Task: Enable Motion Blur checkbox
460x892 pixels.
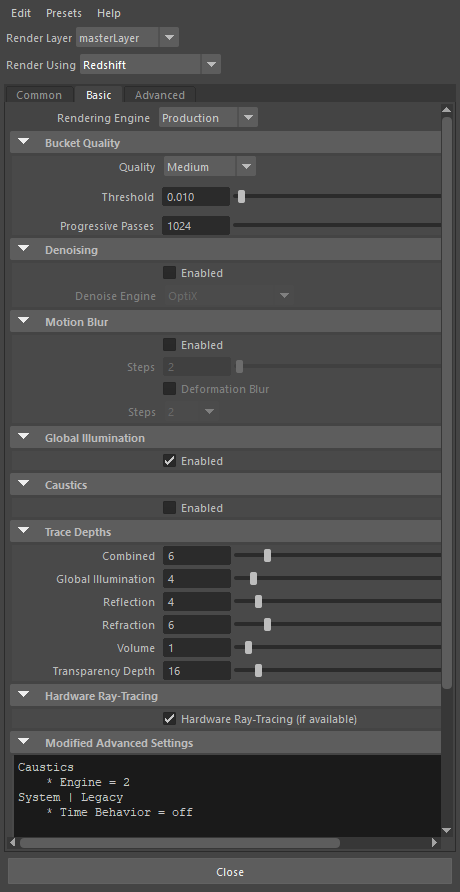Action: click(169, 345)
